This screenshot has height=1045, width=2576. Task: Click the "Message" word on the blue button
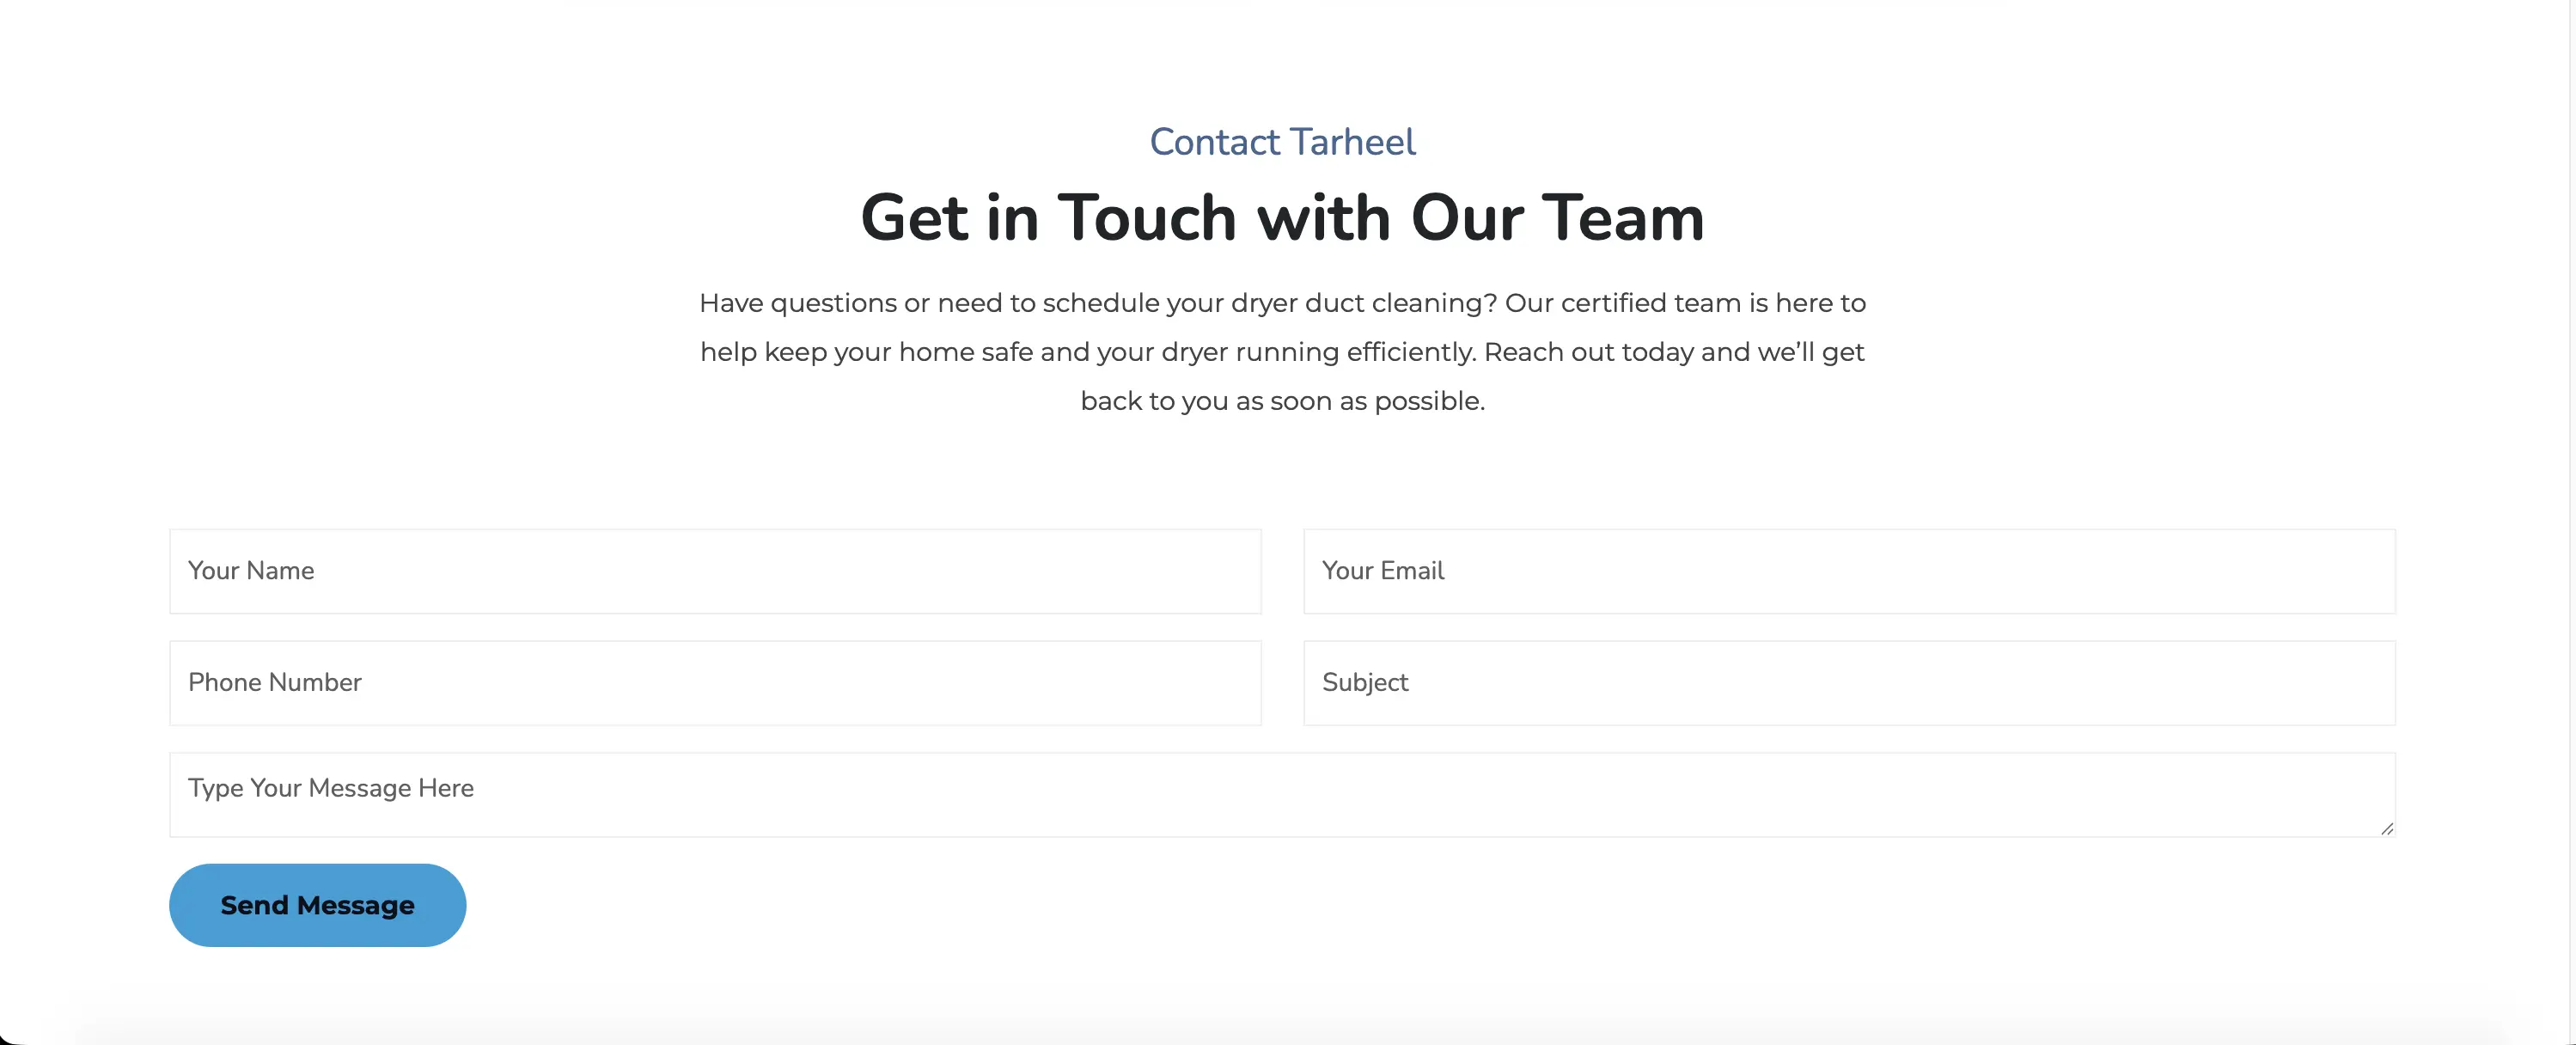click(x=355, y=905)
